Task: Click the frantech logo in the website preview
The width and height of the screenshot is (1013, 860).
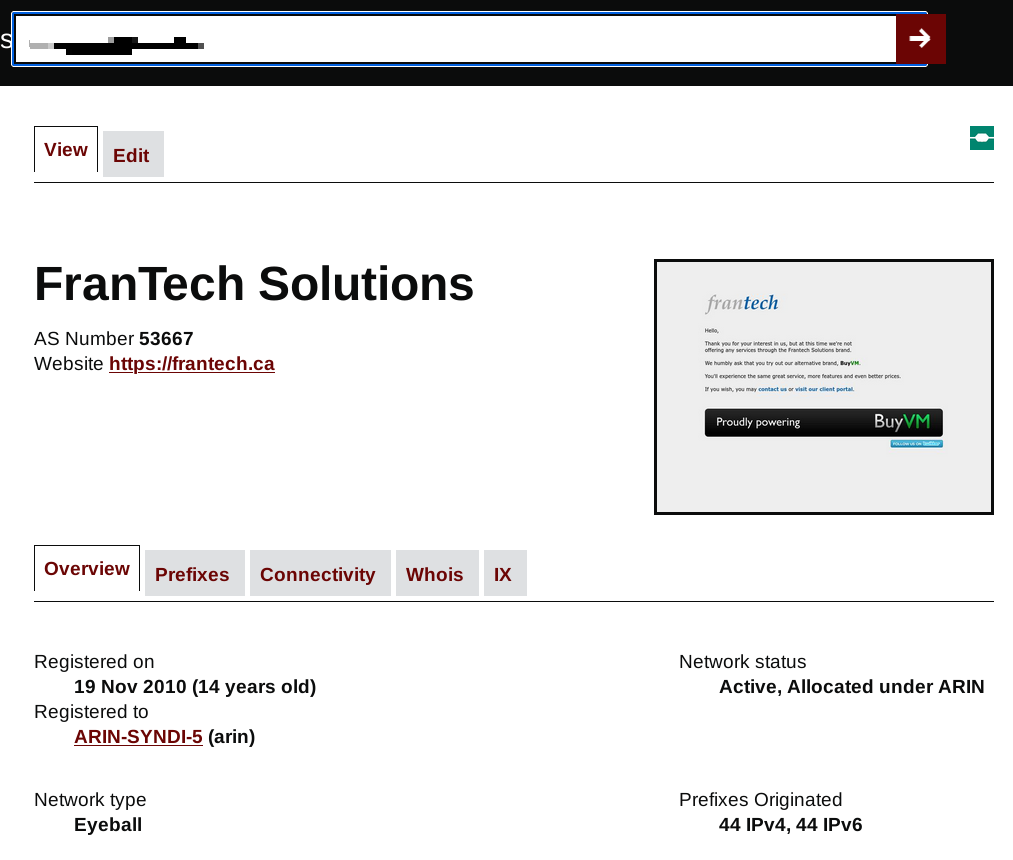Action: [x=741, y=303]
